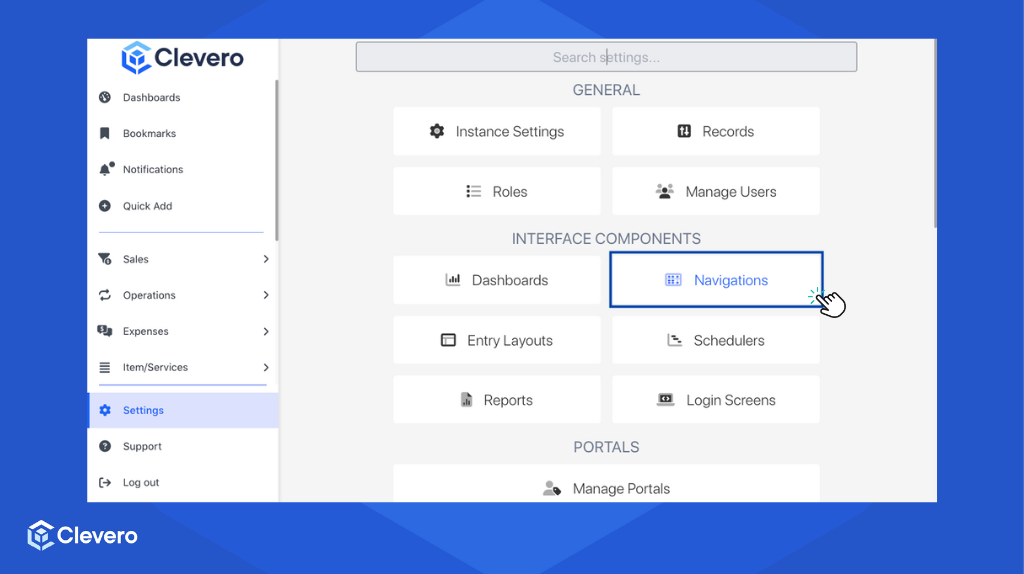The width and height of the screenshot is (1024, 574).
Task: Click the Item/Services label in sidebar
Action: 155,367
